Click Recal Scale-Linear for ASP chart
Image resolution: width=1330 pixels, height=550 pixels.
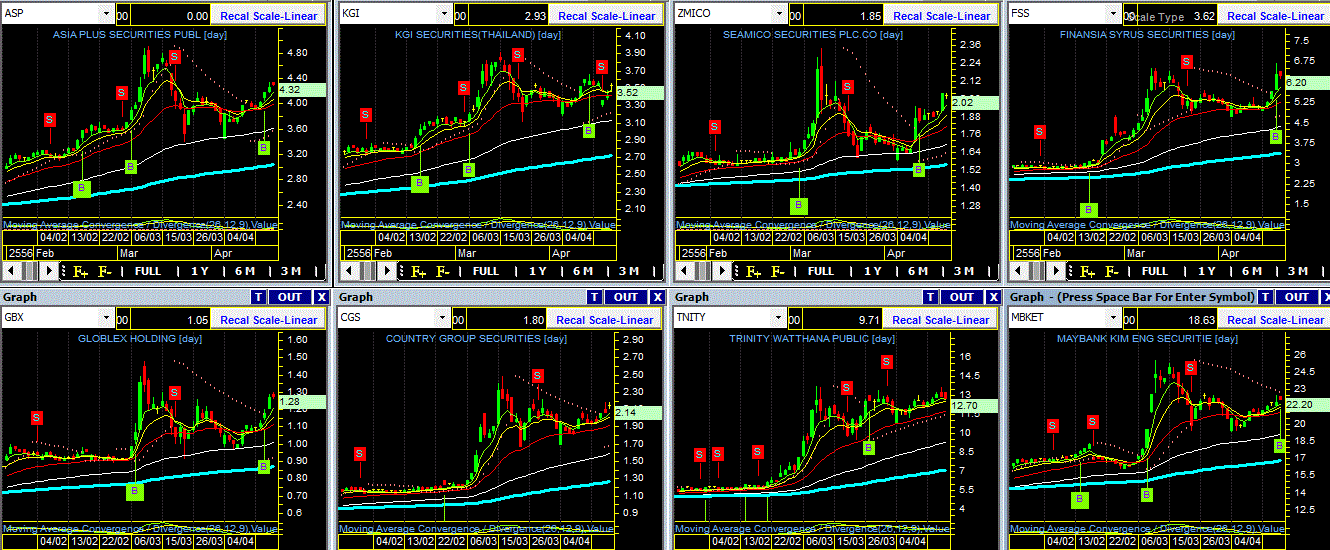coord(269,15)
